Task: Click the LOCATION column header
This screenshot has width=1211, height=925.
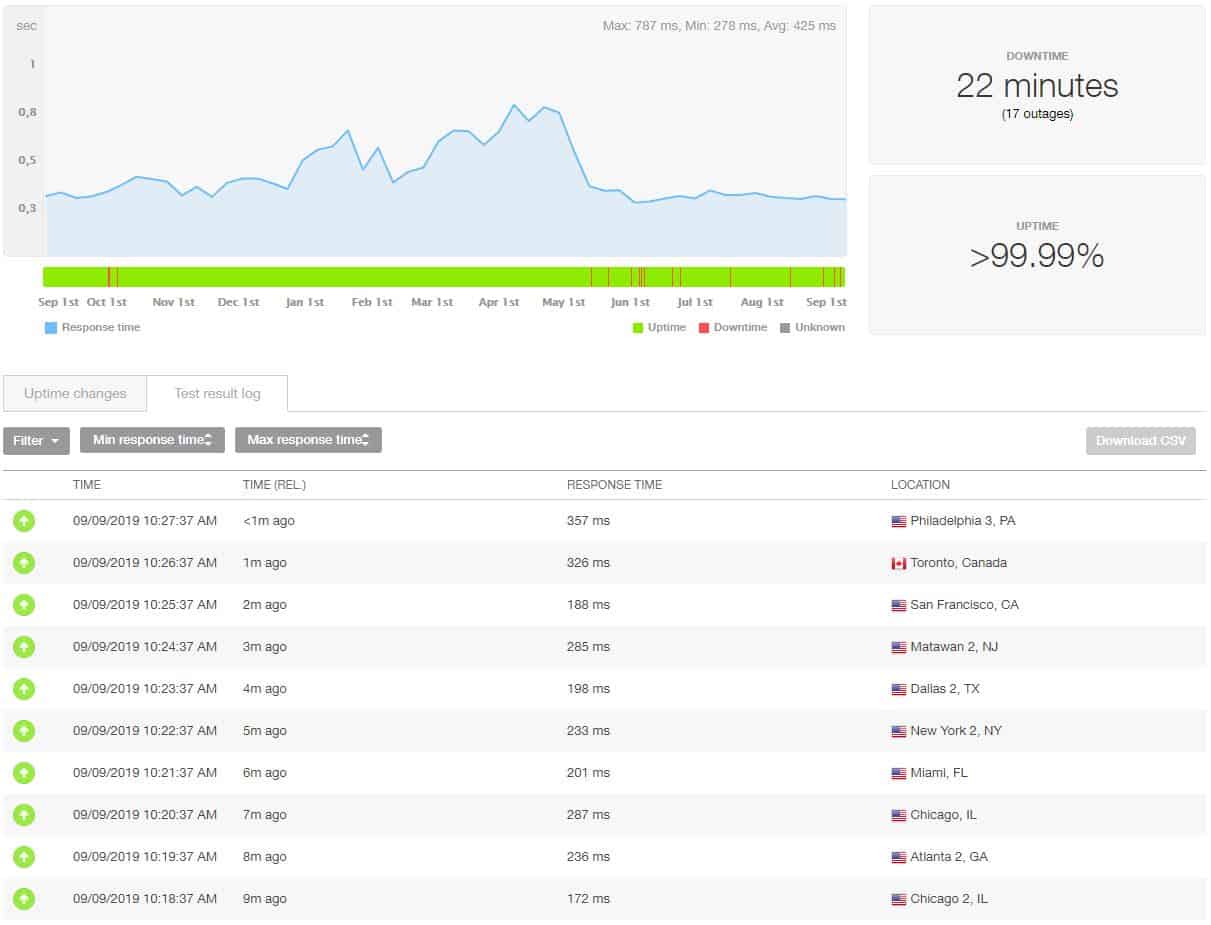Action: [920, 485]
